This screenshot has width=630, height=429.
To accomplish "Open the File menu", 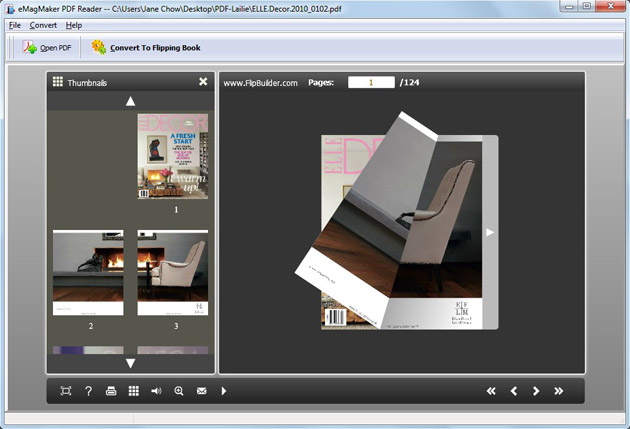I will [x=15, y=25].
